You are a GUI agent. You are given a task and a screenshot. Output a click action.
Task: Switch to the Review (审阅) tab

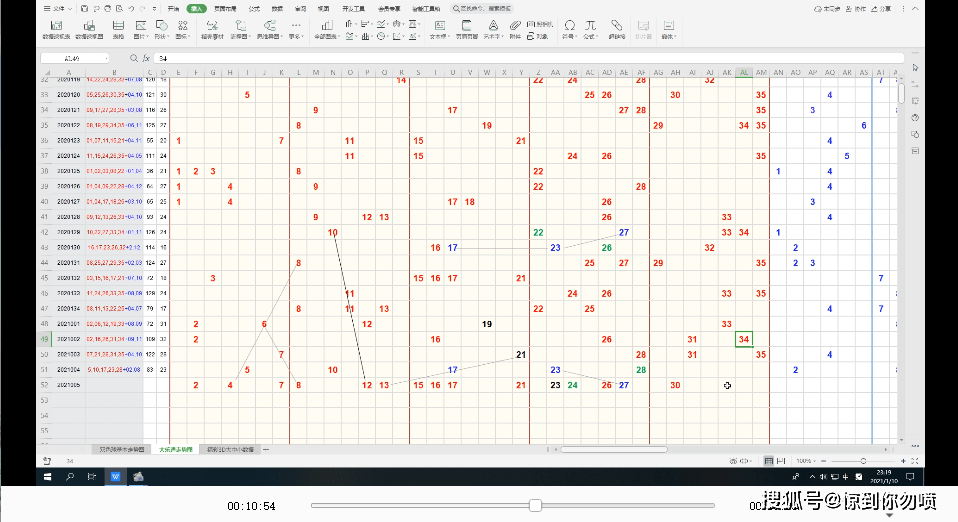tap(301, 9)
